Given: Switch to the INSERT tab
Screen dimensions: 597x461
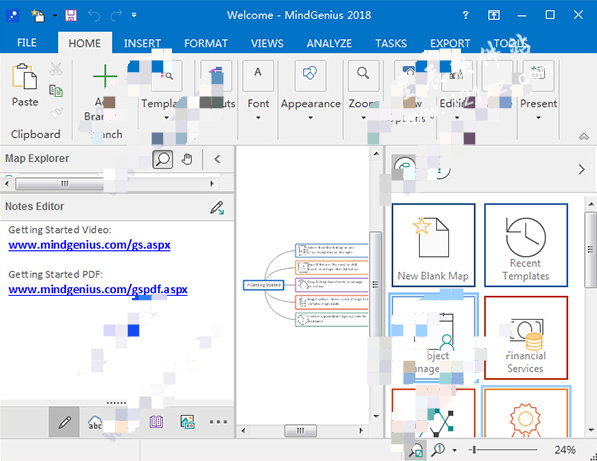Looking at the screenshot, I should tap(142, 43).
